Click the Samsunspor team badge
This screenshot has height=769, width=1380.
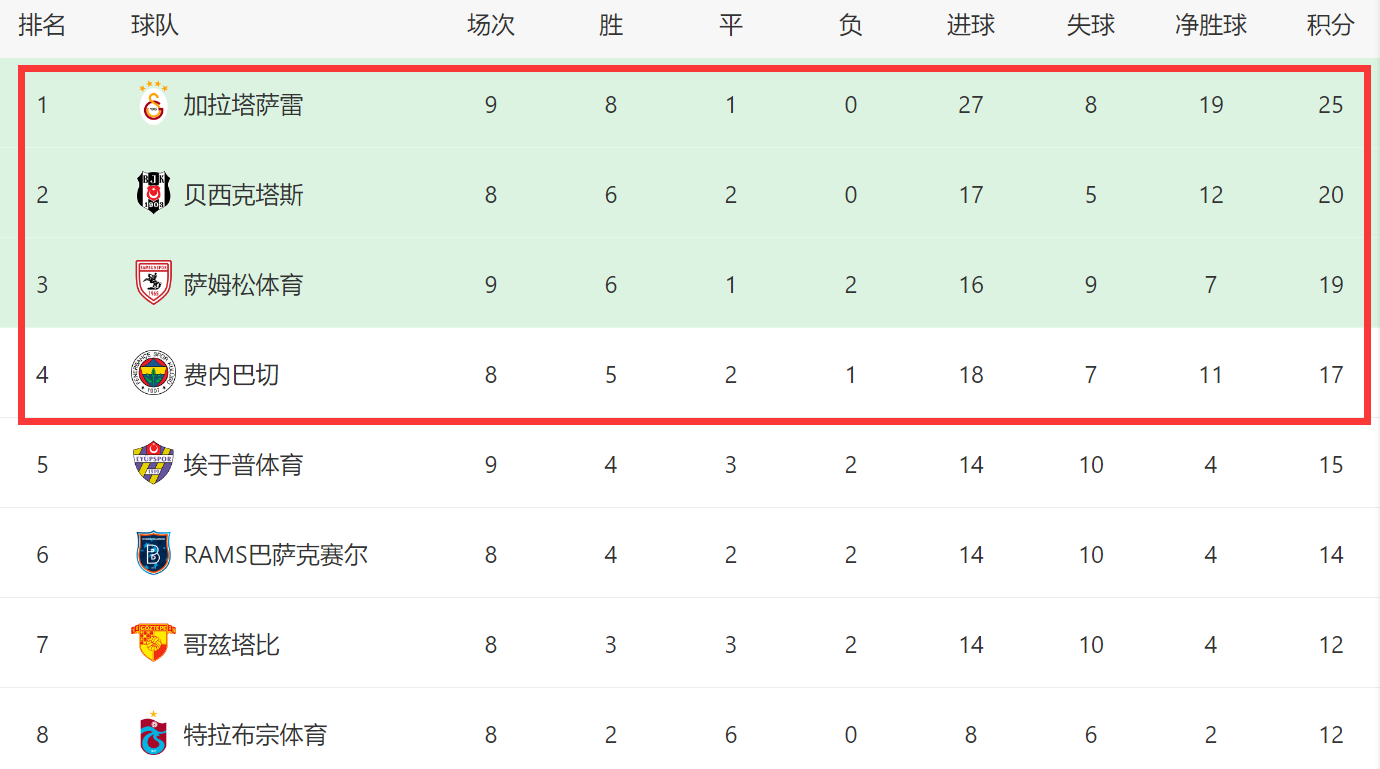[x=154, y=283]
